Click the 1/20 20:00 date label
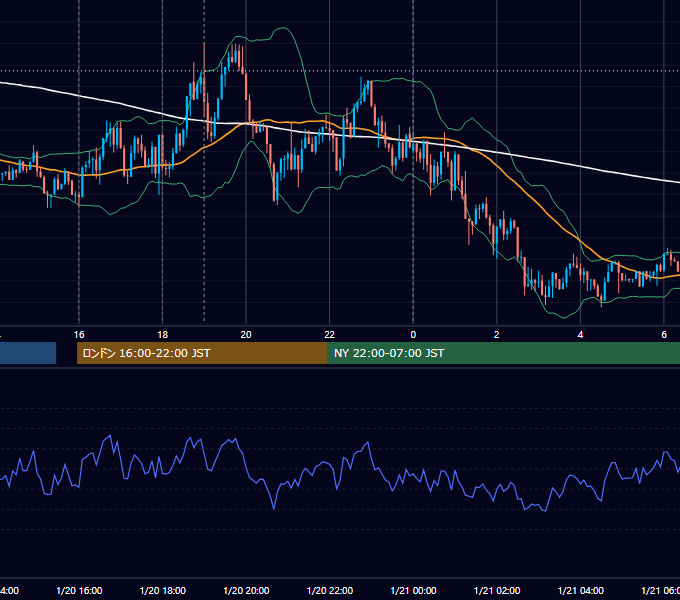This screenshot has width=680, height=600. pyautogui.click(x=246, y=590)
